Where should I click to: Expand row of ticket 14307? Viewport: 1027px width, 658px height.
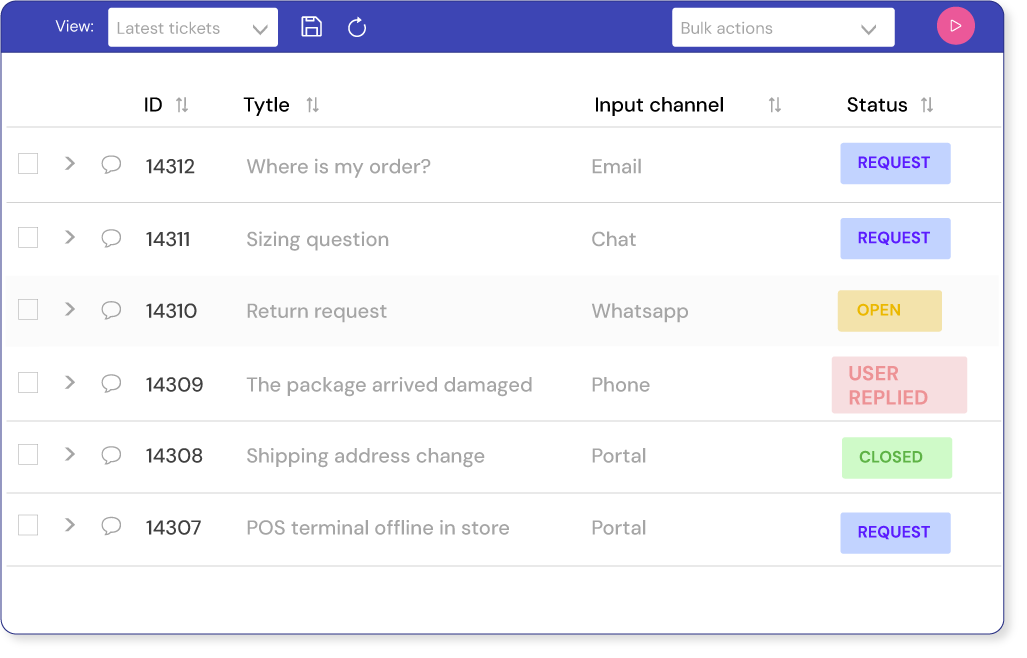tap(70, 525)
